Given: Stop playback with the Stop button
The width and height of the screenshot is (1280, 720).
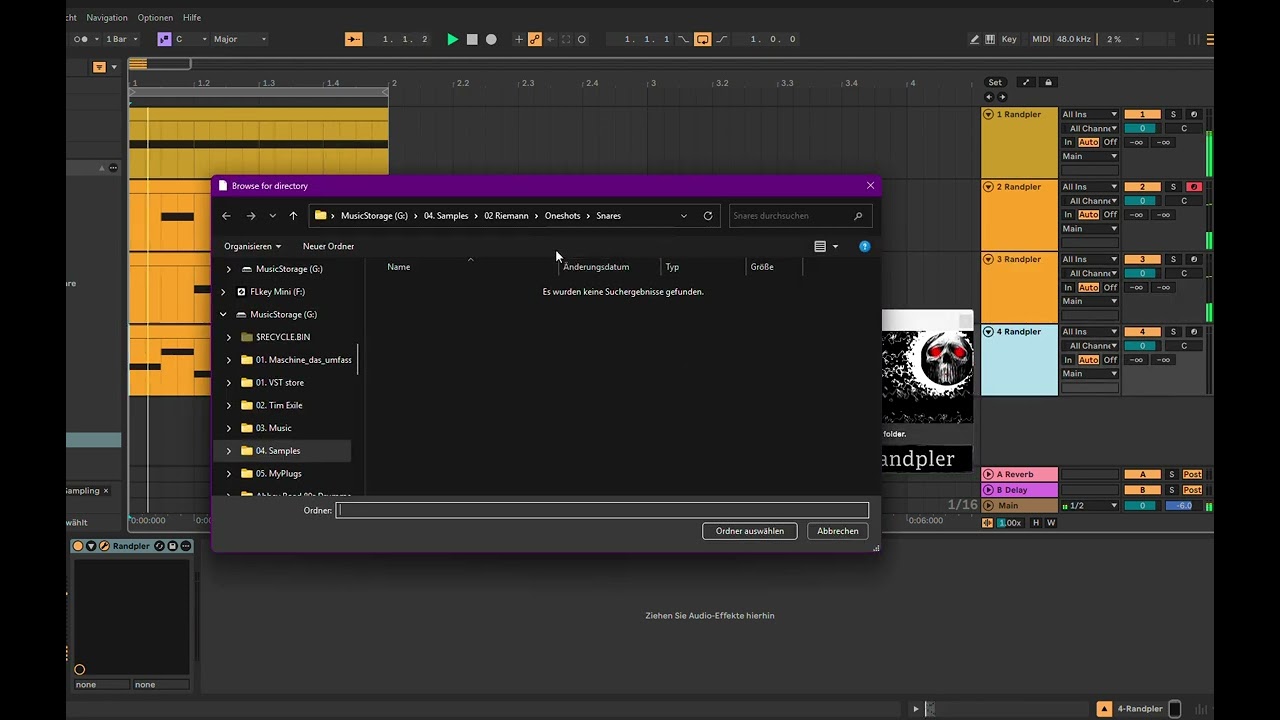Looking at the screenshot, I should [x=472, y=39].
